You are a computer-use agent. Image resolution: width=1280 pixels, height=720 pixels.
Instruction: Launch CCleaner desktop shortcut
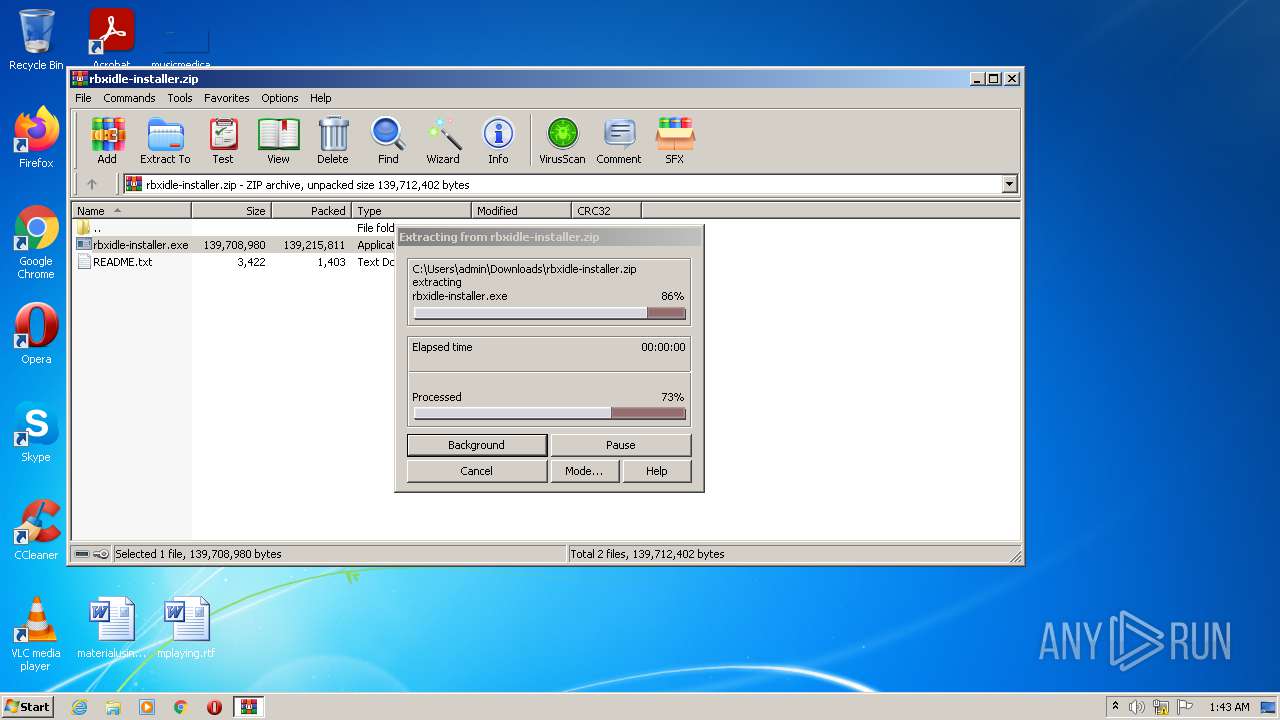36,530
